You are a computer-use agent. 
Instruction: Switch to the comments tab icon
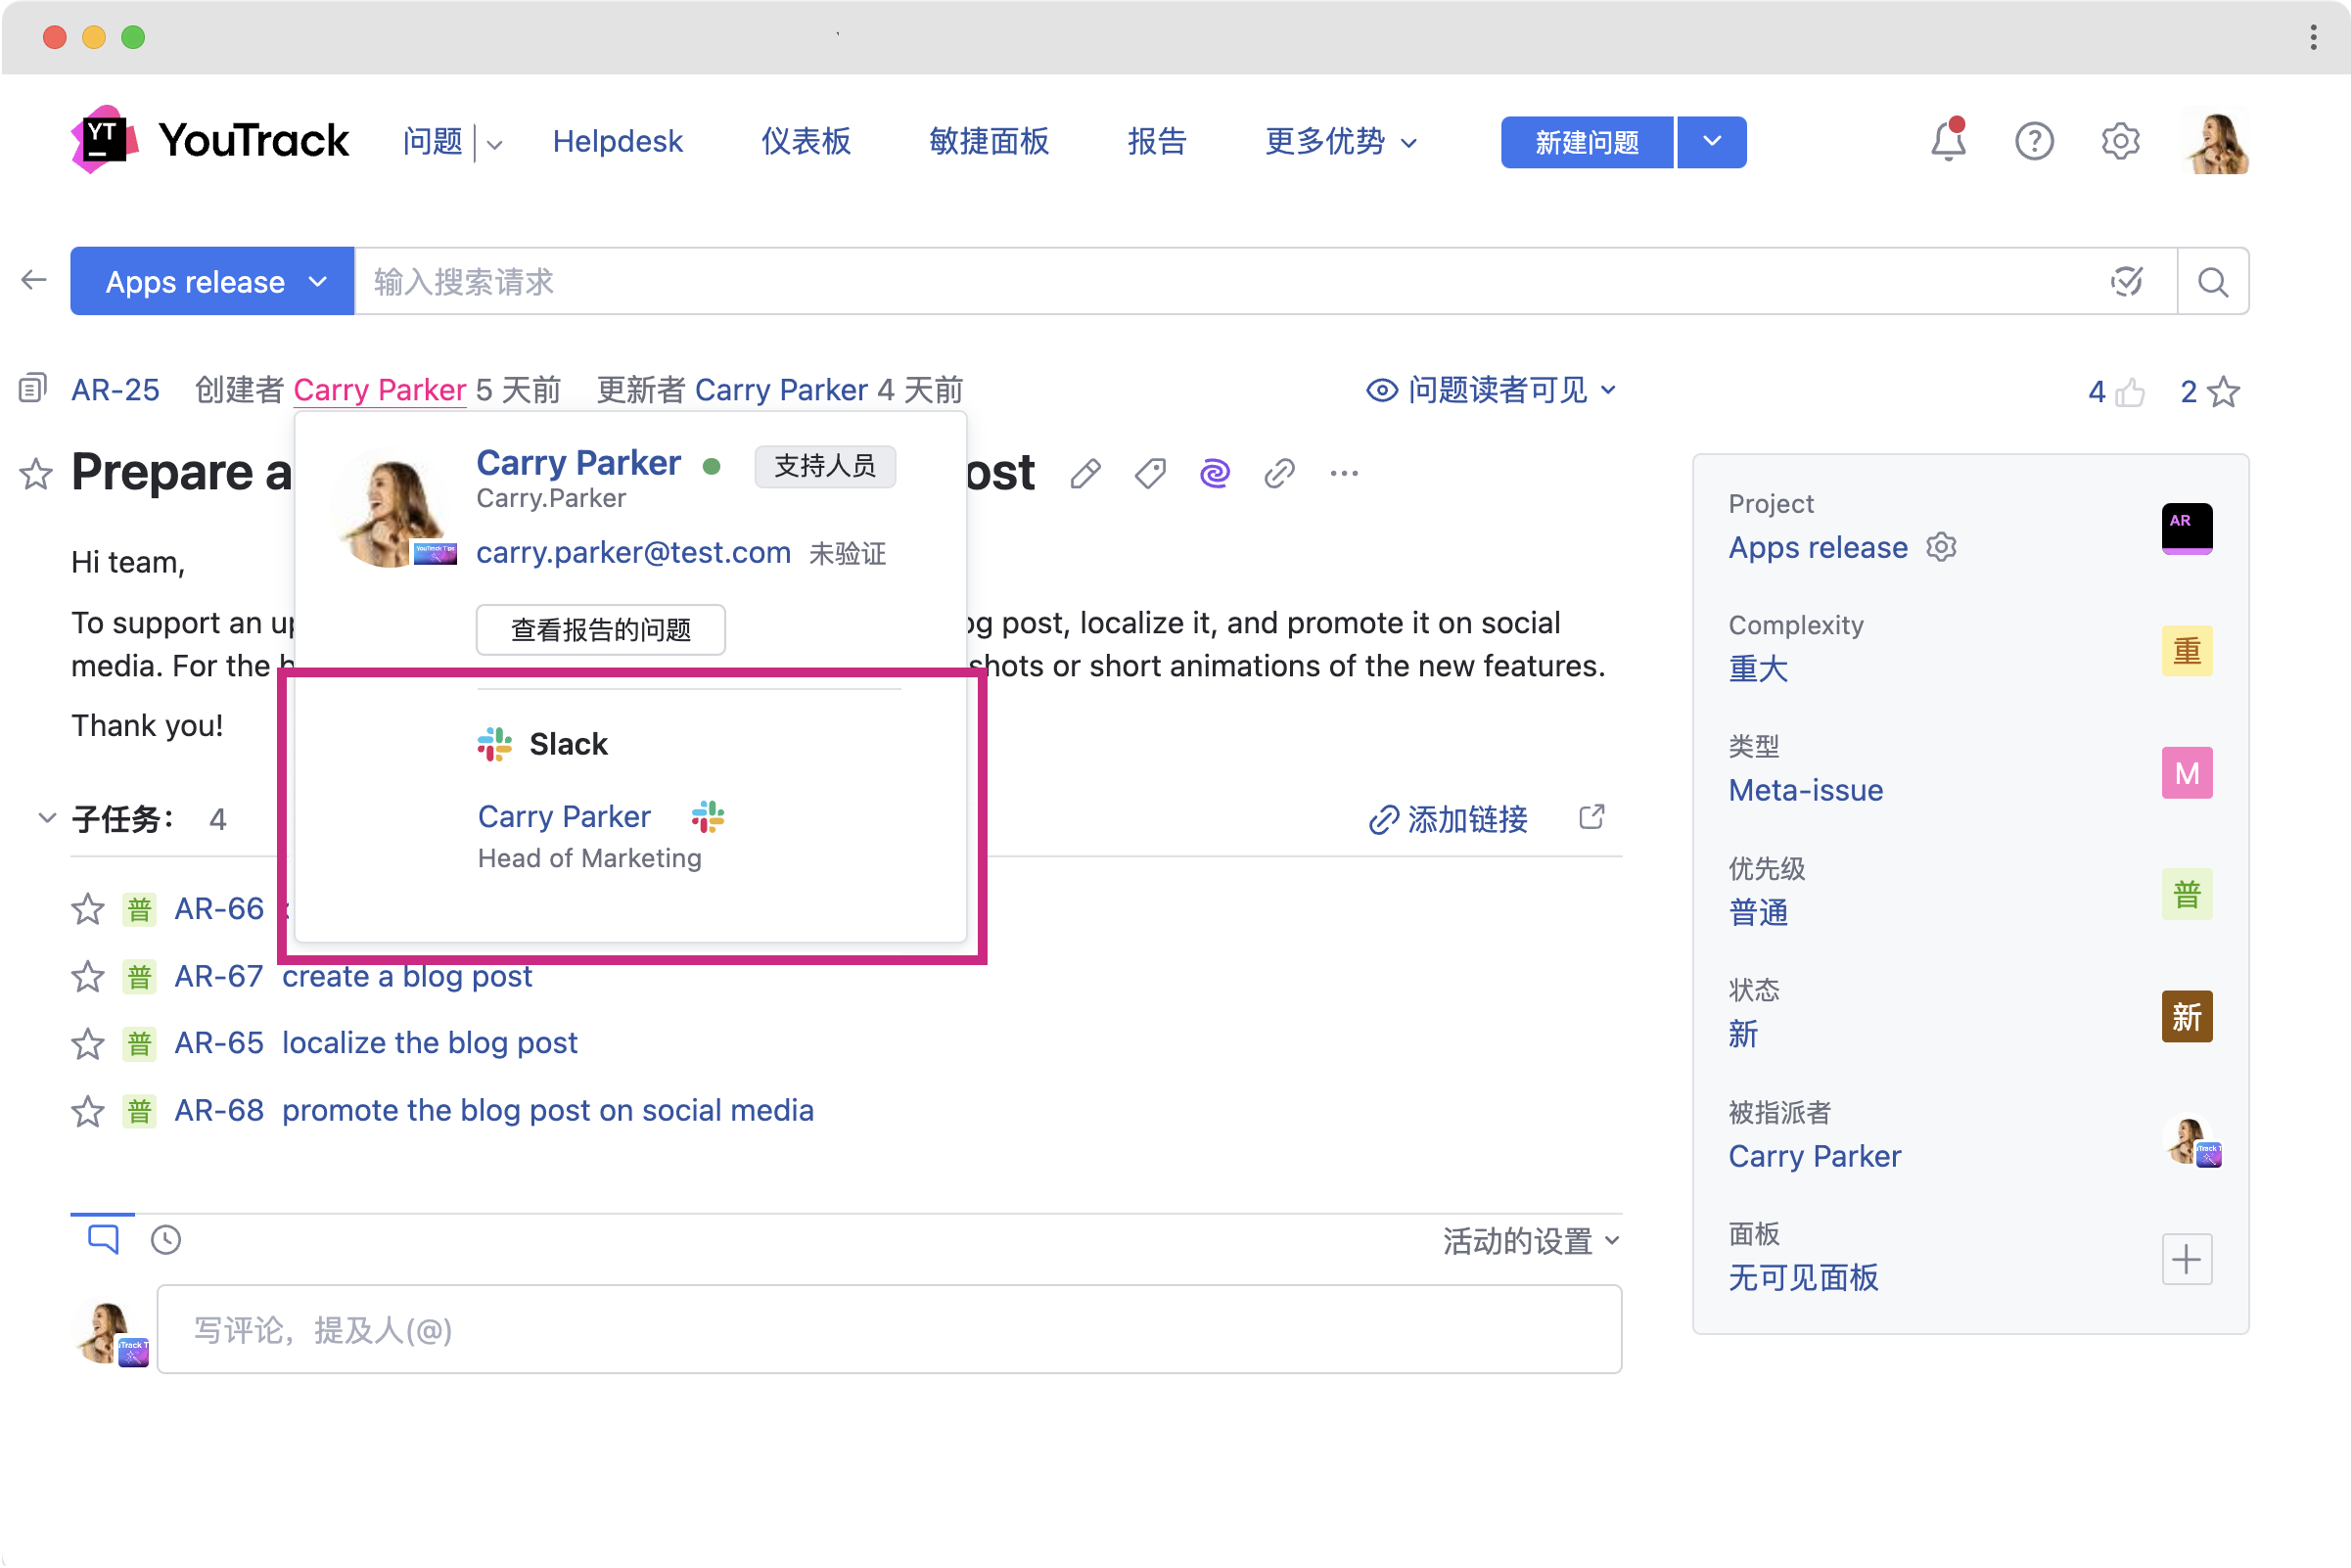(x=103, y=1240)
